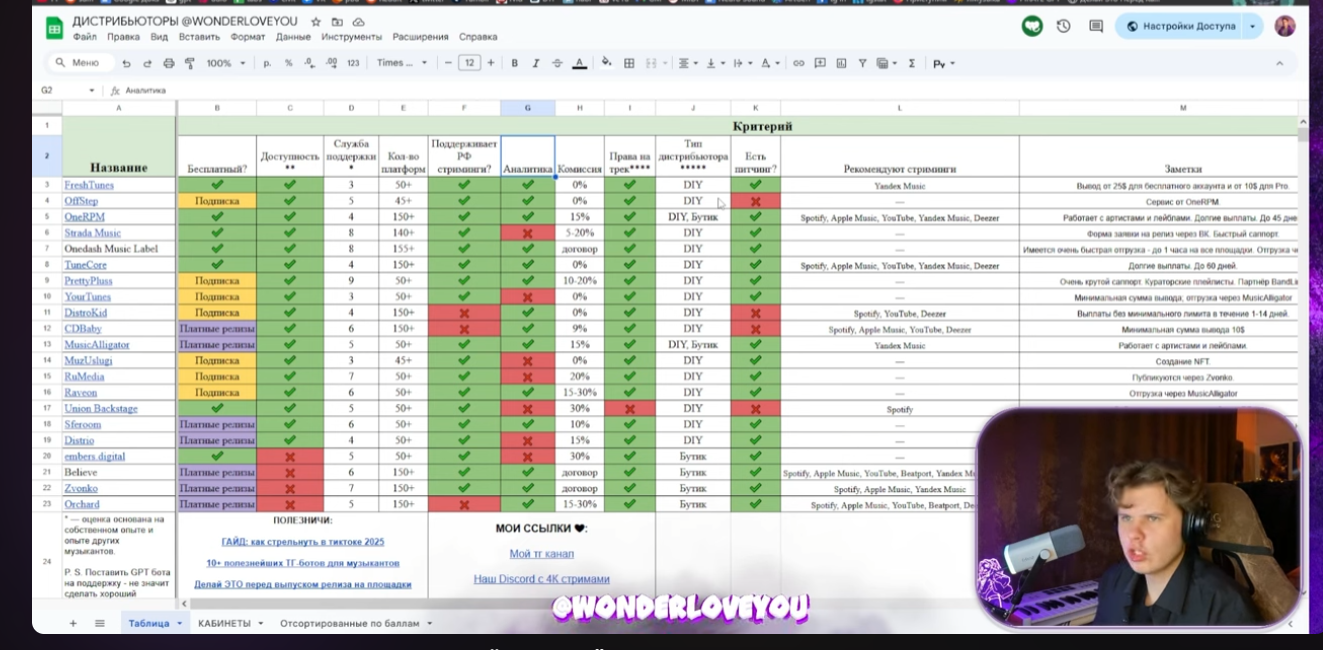Insert a chart
This screenshot has width=1323, height=650.
[x=841, y=63]
